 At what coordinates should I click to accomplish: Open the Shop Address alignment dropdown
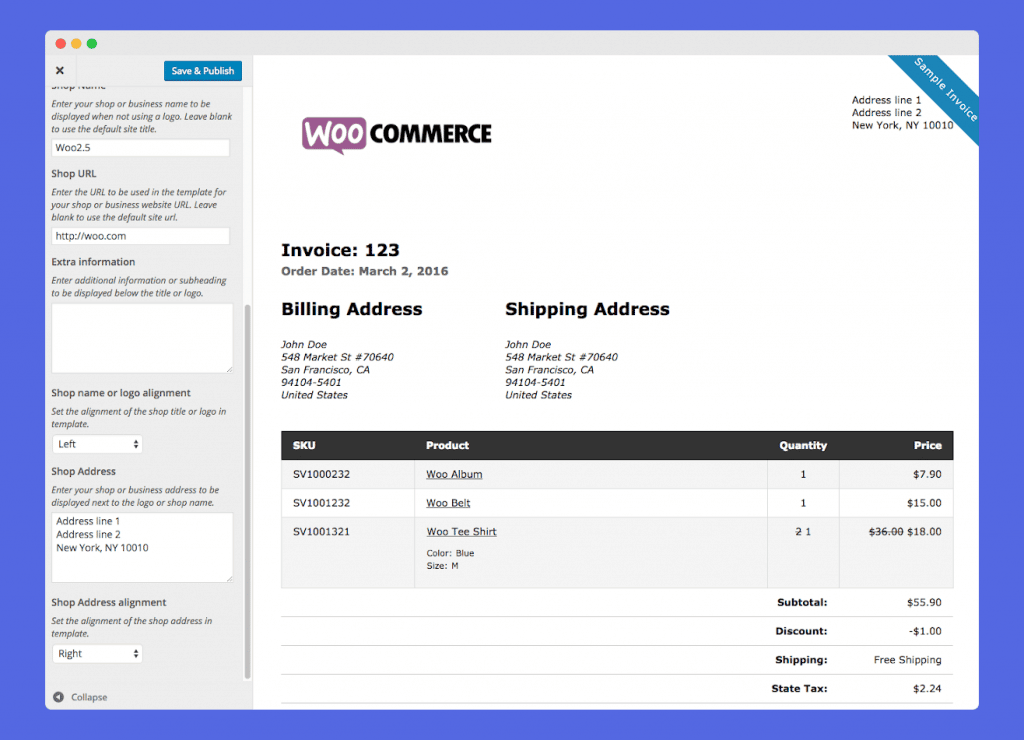click(97, 654)
